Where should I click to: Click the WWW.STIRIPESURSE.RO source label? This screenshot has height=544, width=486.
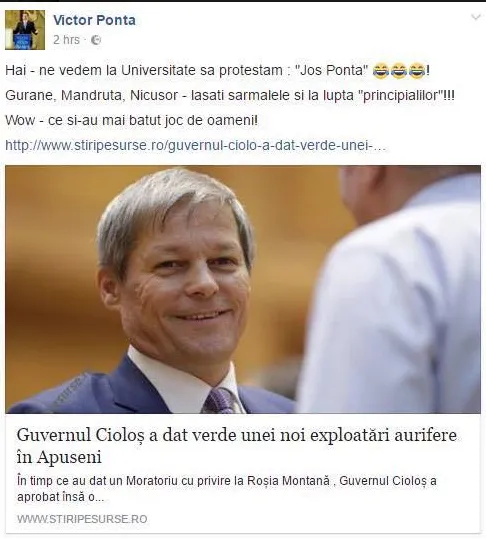pyautogui.click(x=82, y=519)
